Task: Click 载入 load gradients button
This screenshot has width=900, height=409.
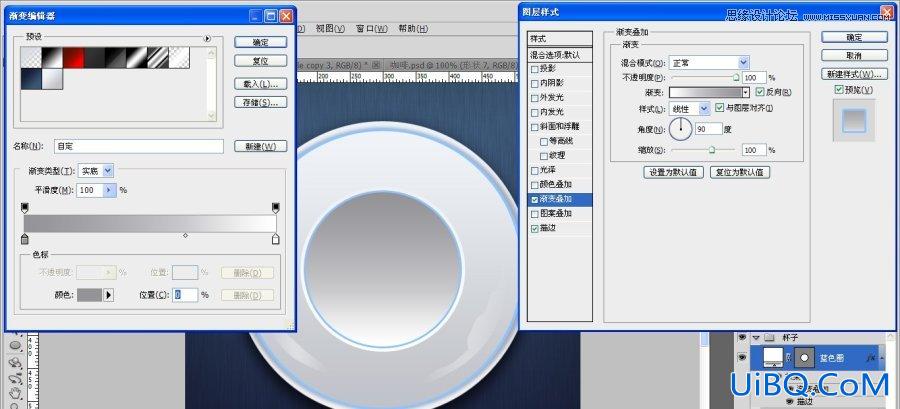Action: coord(261,84)
